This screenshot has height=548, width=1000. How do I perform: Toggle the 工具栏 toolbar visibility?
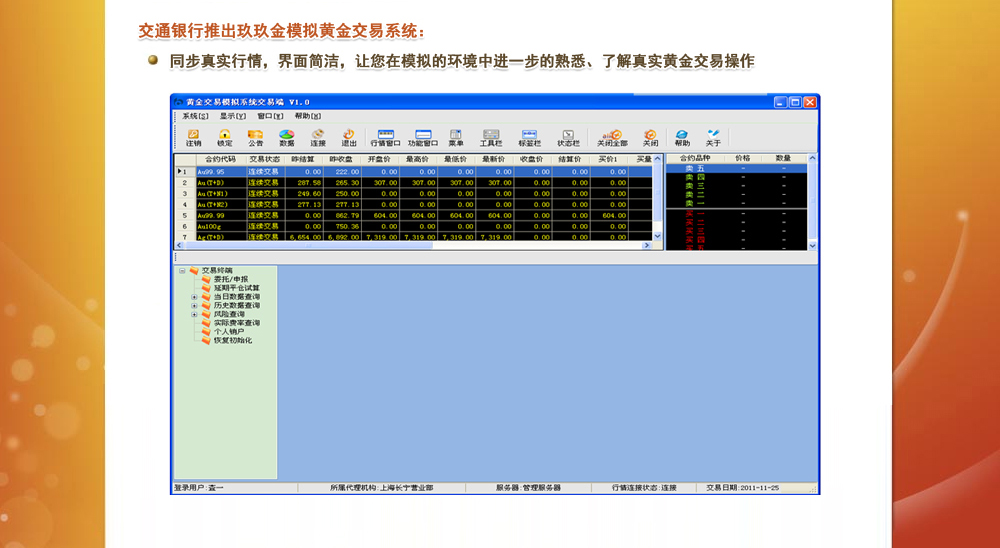[491, 137]
